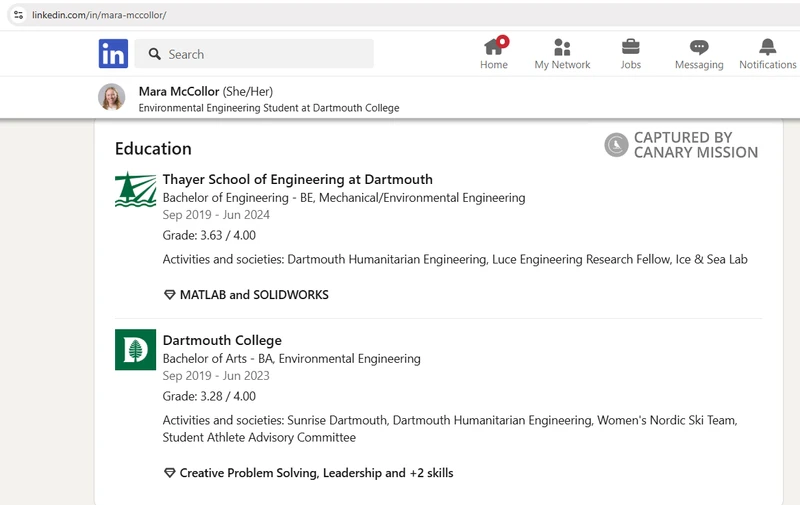This screenshot has height=505, width=800.
Task: Click Mara McCollor's profile photo
Action: tap(112, 97)
